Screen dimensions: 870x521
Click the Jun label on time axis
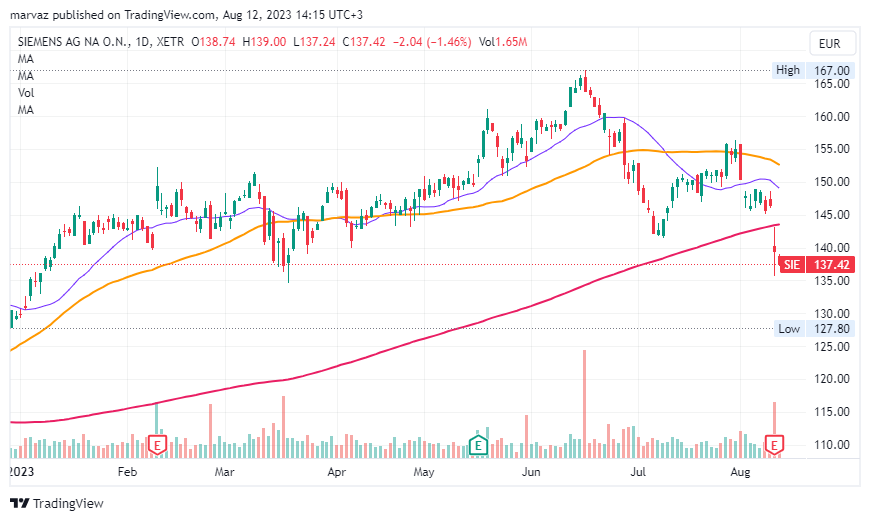coord(531,472)
